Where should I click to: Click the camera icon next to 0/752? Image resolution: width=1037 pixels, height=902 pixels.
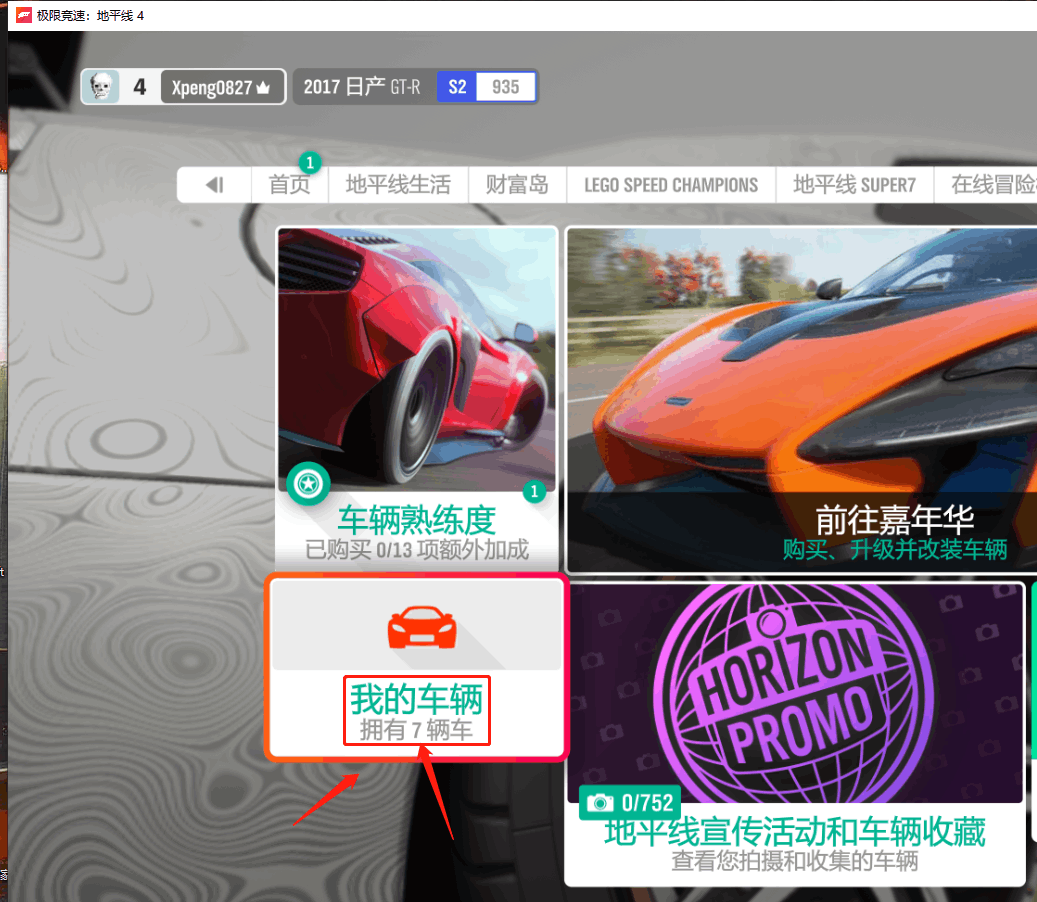click(600, 803)
